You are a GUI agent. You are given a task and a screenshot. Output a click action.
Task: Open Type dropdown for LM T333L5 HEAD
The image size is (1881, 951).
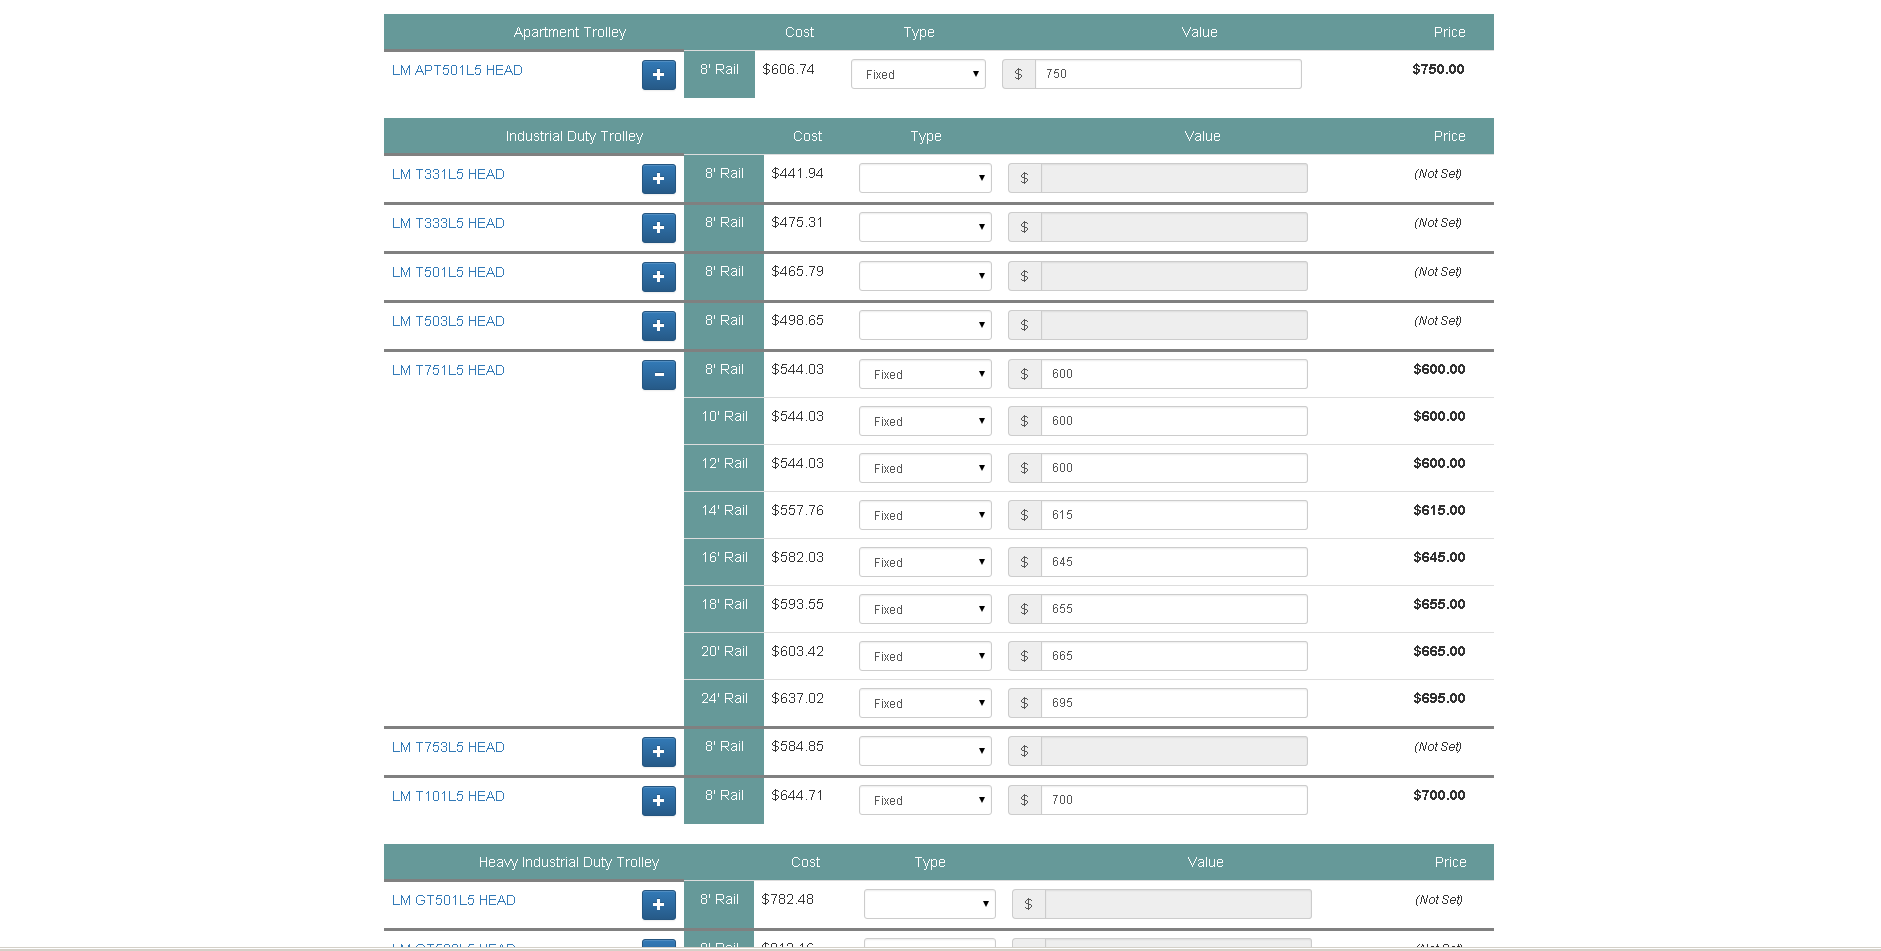(x=925, y=227)
